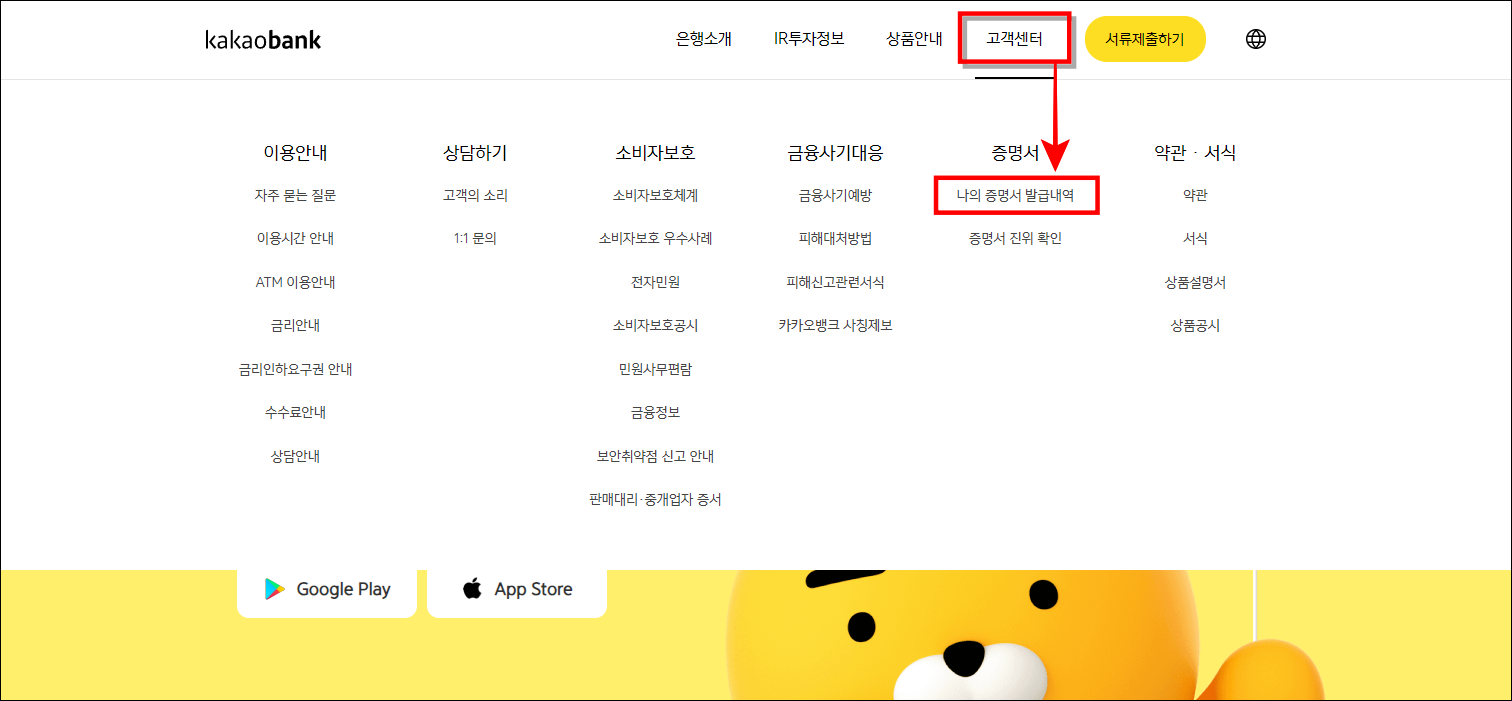Screen dimensions: 1512x701
Task: Open 약관 link under 약관 · 서식
Action: pyautogui.click(x=1195, y=196)
